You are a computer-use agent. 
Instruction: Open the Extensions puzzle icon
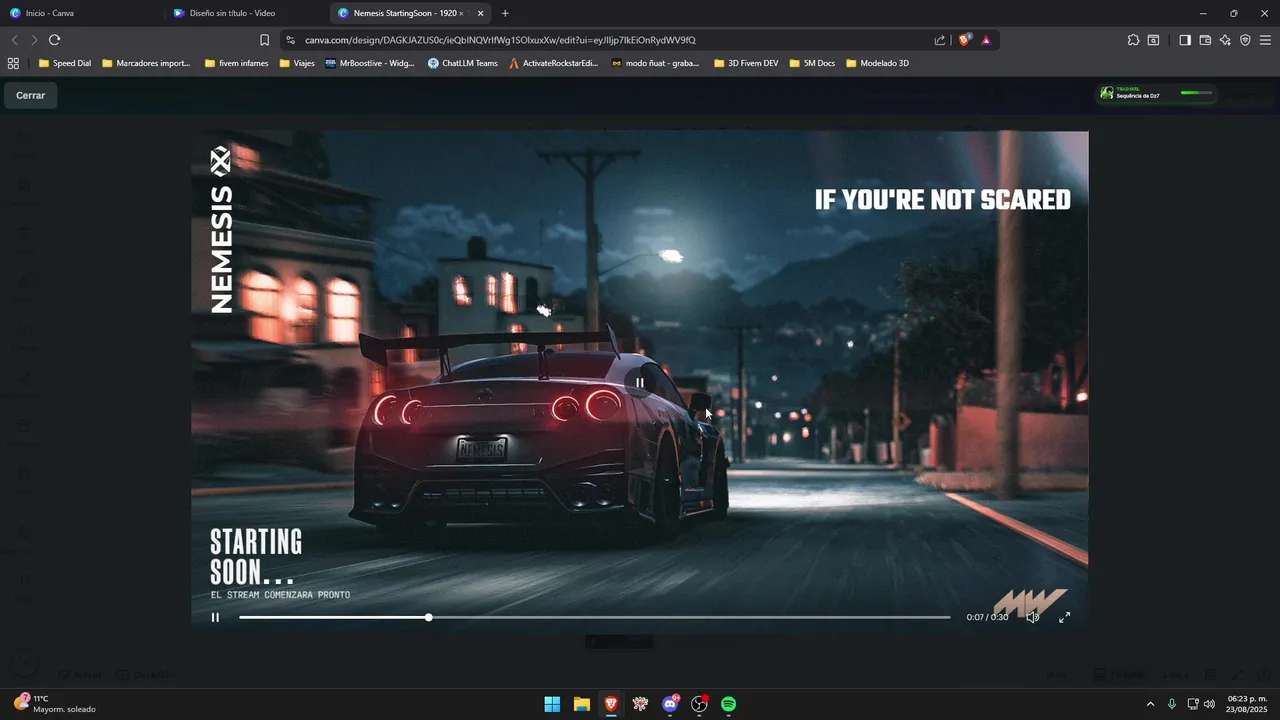[1133, 40]
